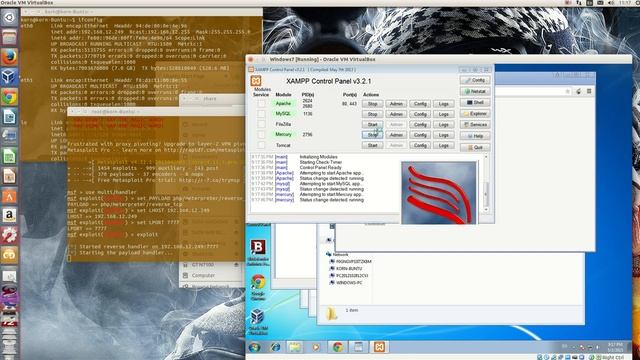Open VirtualBox from Ubuntu launcher
This screenshot has height=360, width=640.
(x=9, y=77)
